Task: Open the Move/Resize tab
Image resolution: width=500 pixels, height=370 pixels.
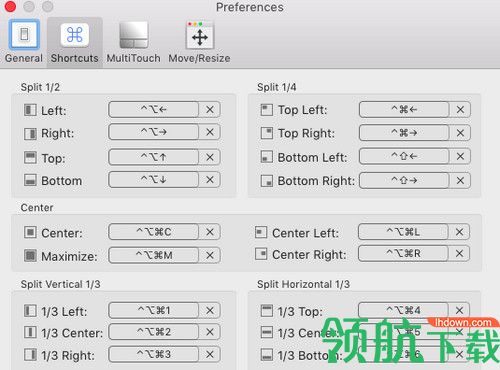Action: point(199,42)
